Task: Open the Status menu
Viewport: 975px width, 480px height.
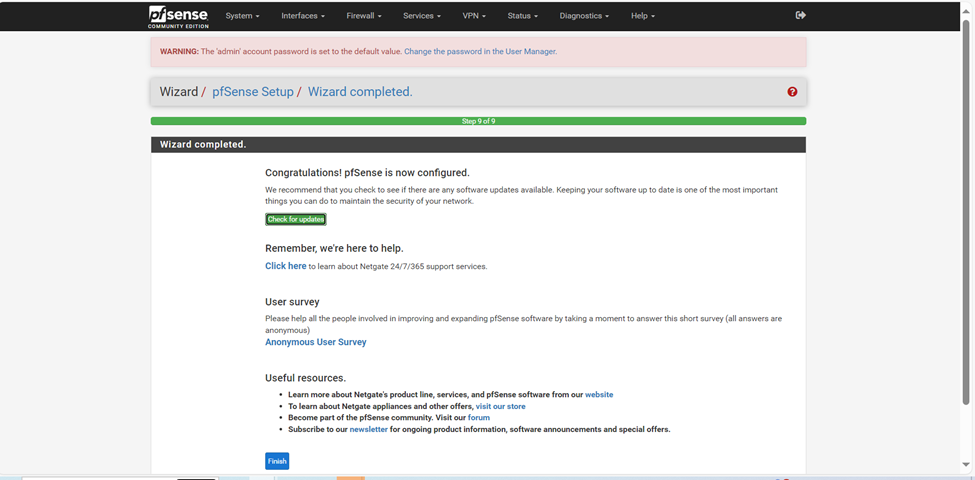Action: [x=522, y=16]
